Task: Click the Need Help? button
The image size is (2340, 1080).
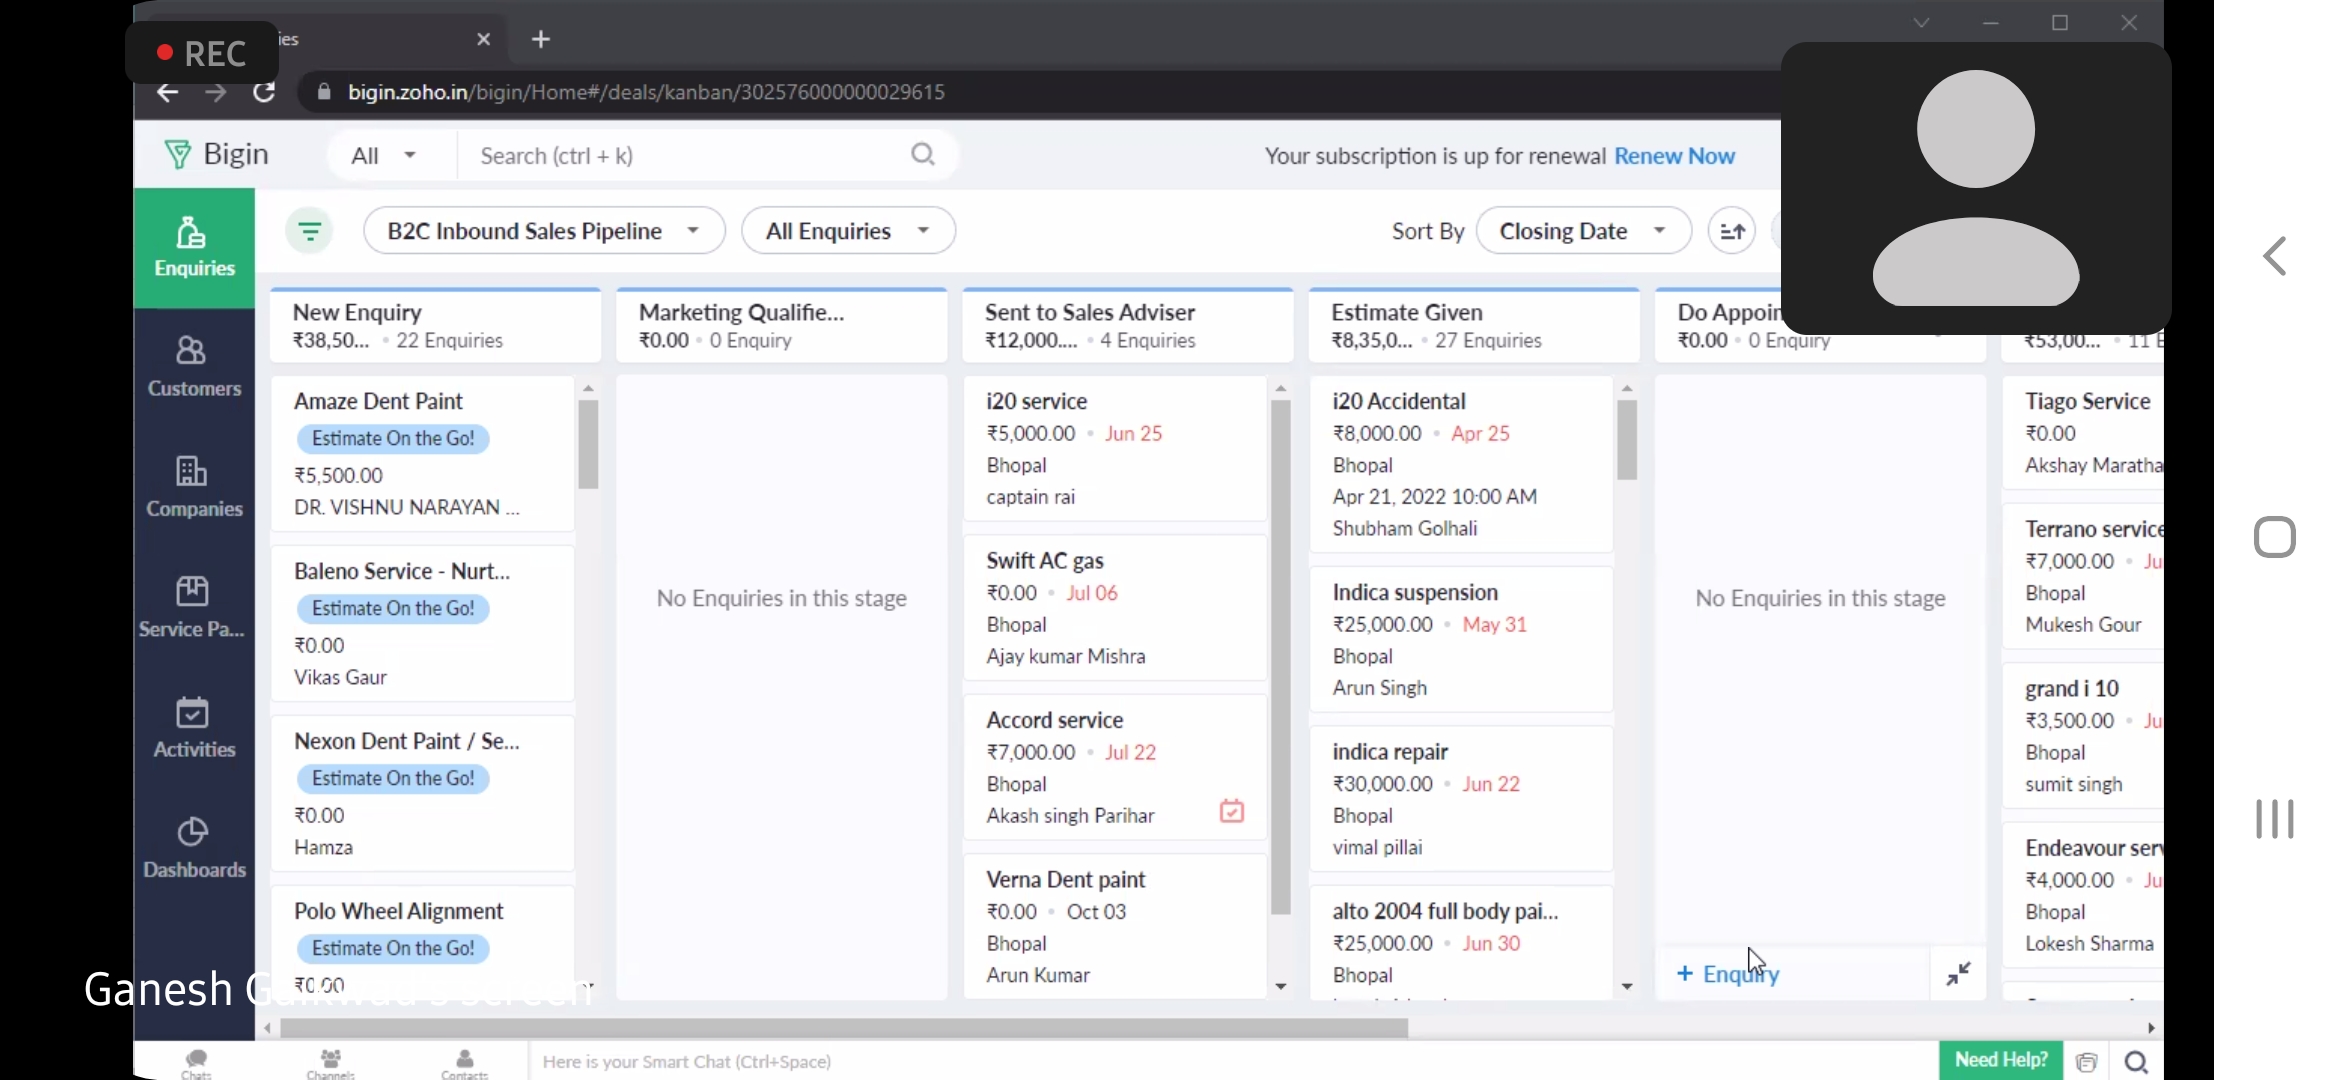Action: click(2000, 1060)
